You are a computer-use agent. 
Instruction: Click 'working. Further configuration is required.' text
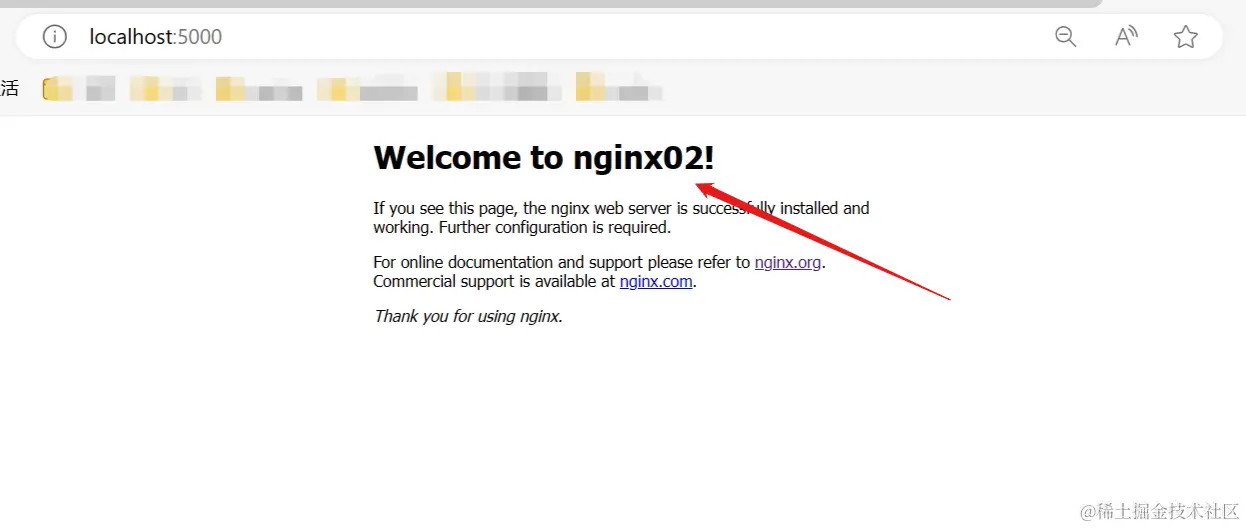[x=522, y=227]
